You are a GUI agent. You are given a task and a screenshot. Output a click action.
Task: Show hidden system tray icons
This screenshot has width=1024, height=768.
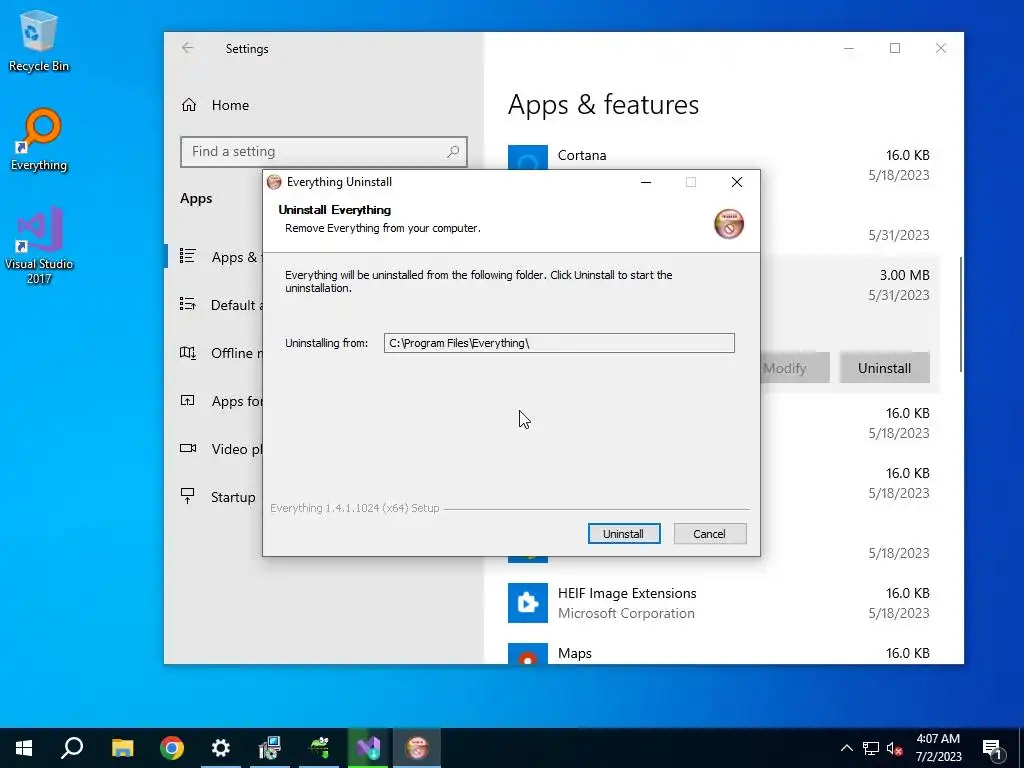tap(846, 748)
